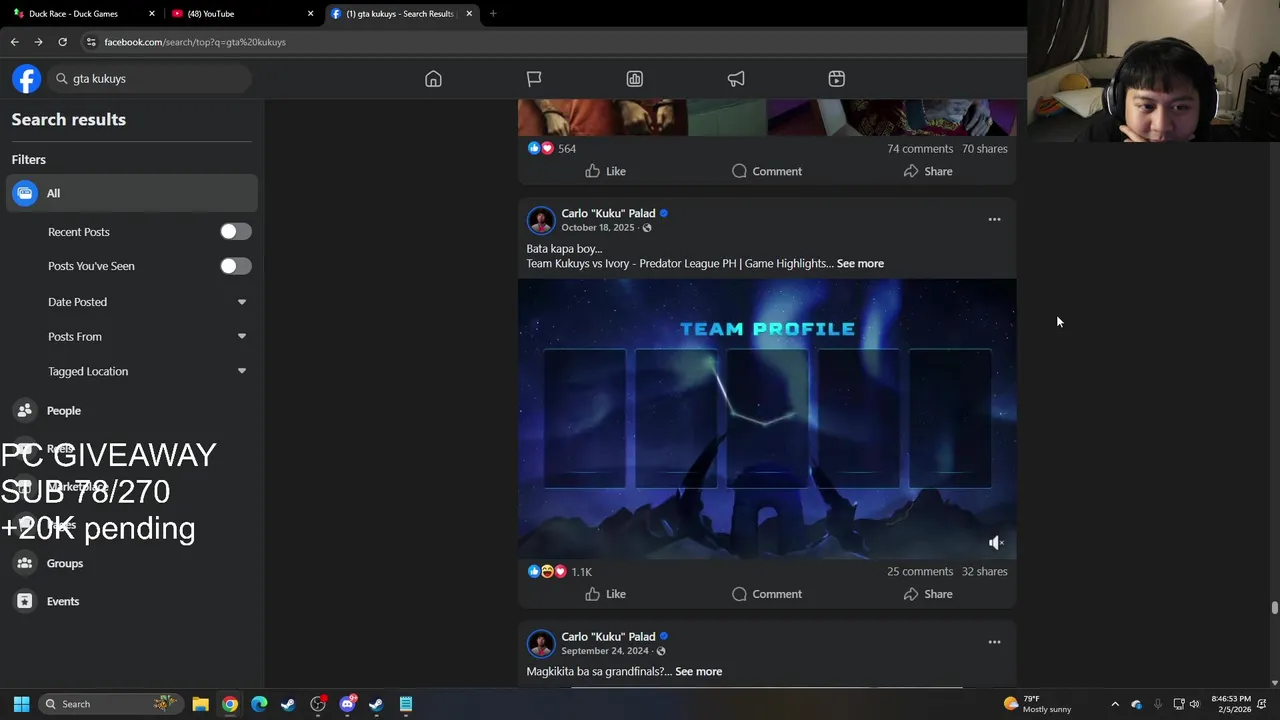Click Carlo Palad avatar on October 18 post
Image resolution: width=1280 pixels, height=720 pixels.
(541, 220)
